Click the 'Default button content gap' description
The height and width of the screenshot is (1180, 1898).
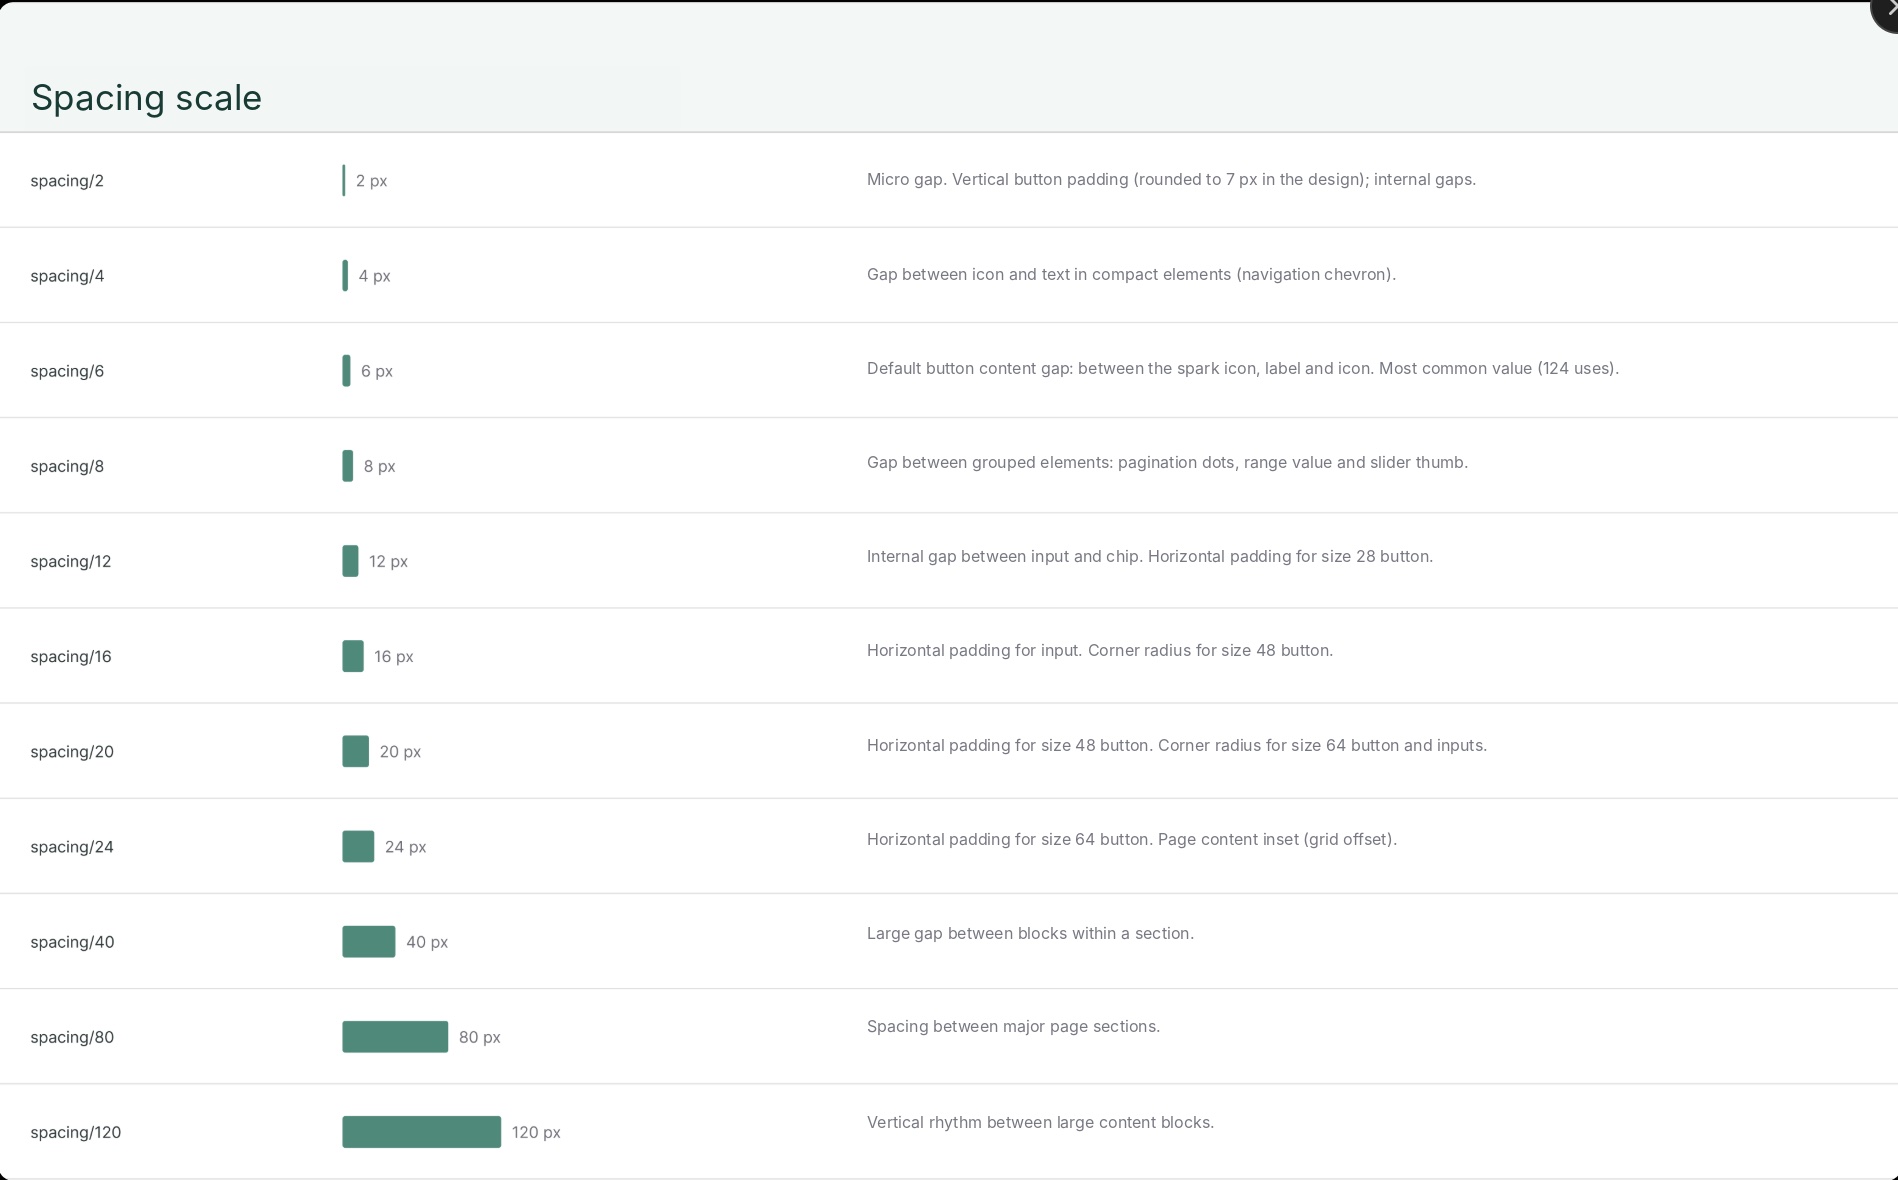1243,369
